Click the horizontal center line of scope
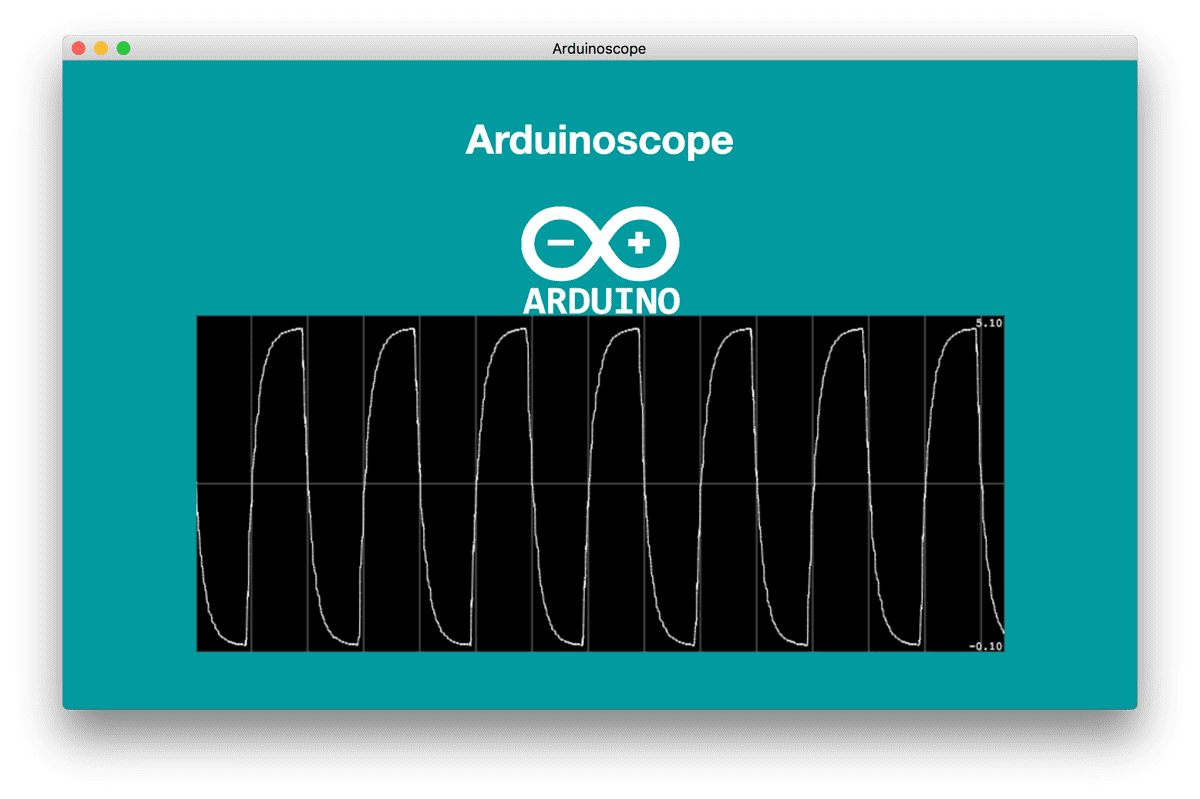This screenshot has width=1200, height=799. (x=600, y=484)
